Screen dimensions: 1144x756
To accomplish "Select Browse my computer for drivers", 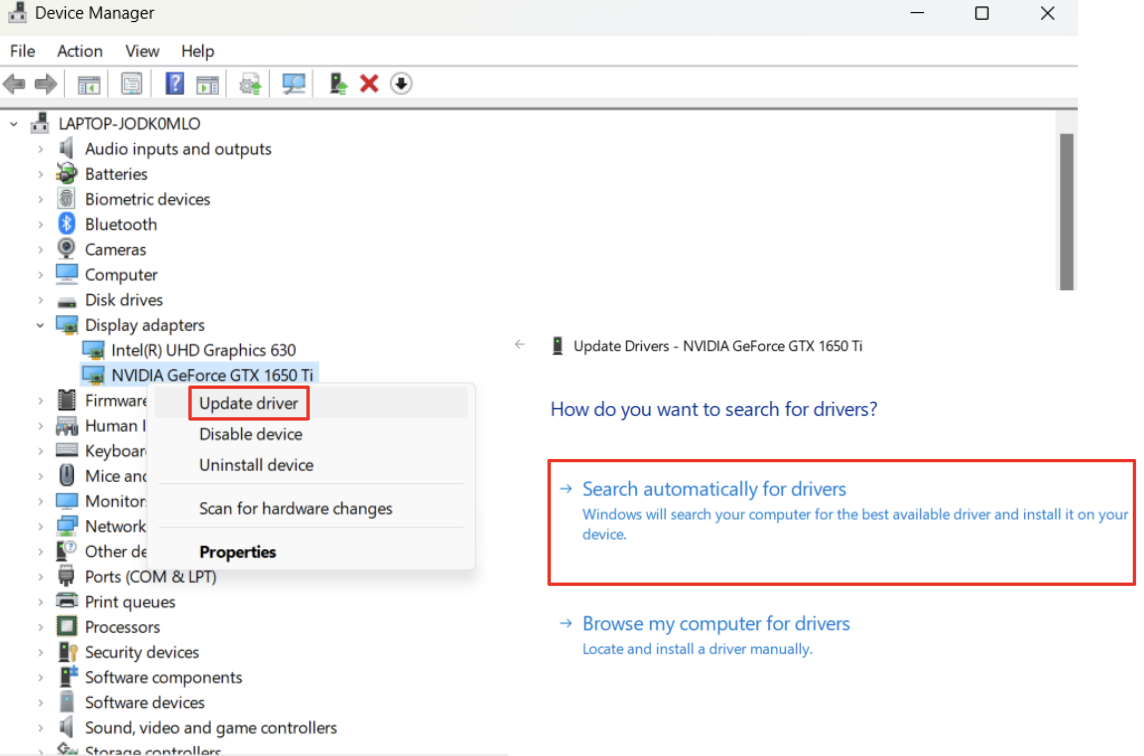I will pos(716,623).
